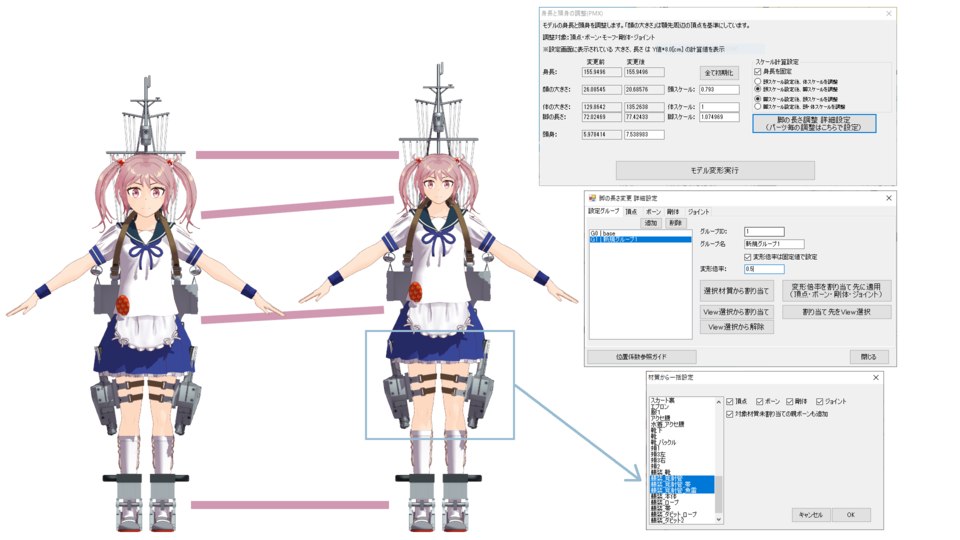This screenshot has height=540, width=960.
Task: Click the 割り当て先をView選択 button
Action: pyautogui.click(x=836, y=312)
